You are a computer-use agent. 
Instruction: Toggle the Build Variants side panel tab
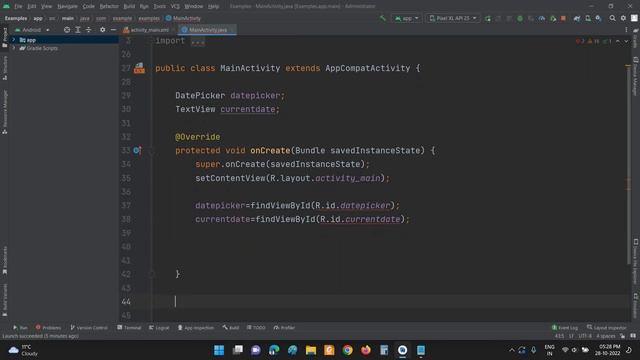(x=5, y=300)
